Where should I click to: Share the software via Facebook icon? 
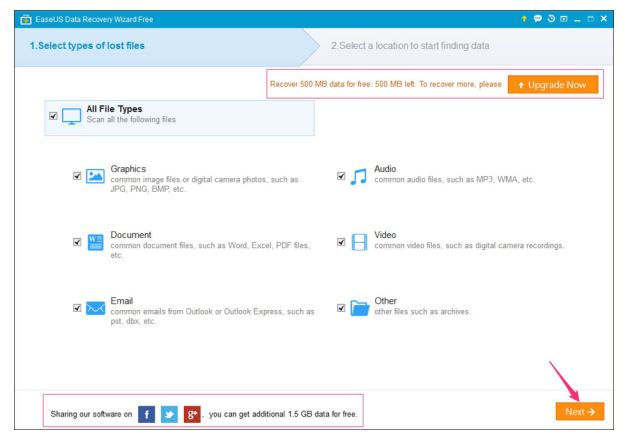[146, 414]
